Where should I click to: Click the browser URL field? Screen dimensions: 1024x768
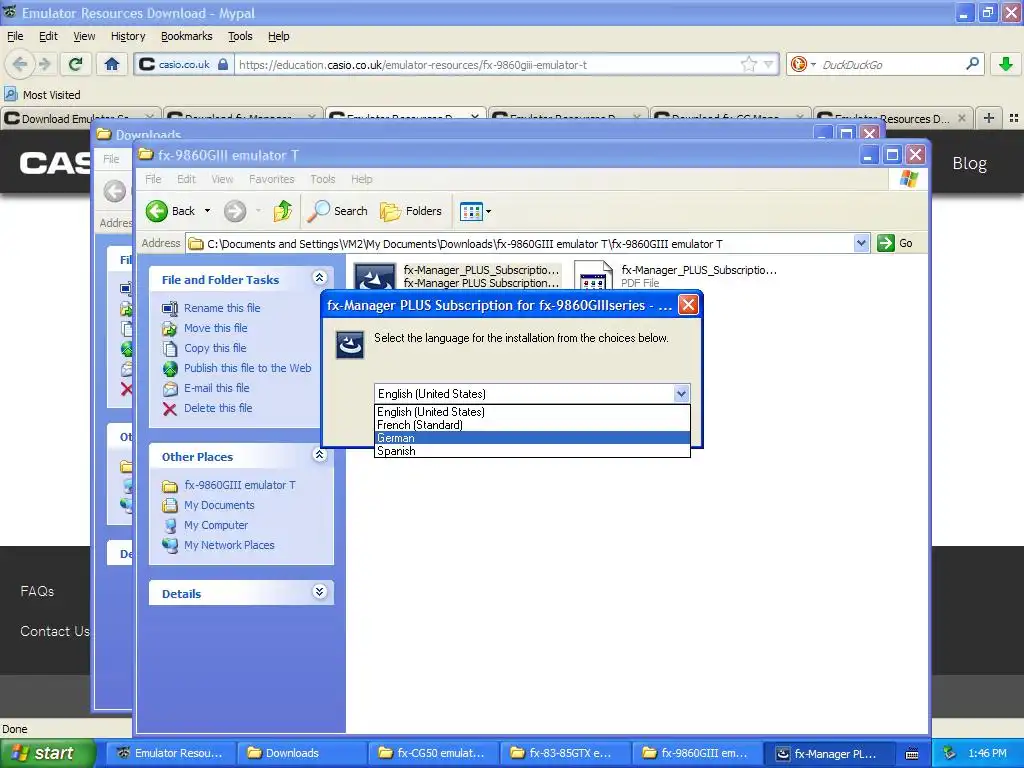pos(488,65)
